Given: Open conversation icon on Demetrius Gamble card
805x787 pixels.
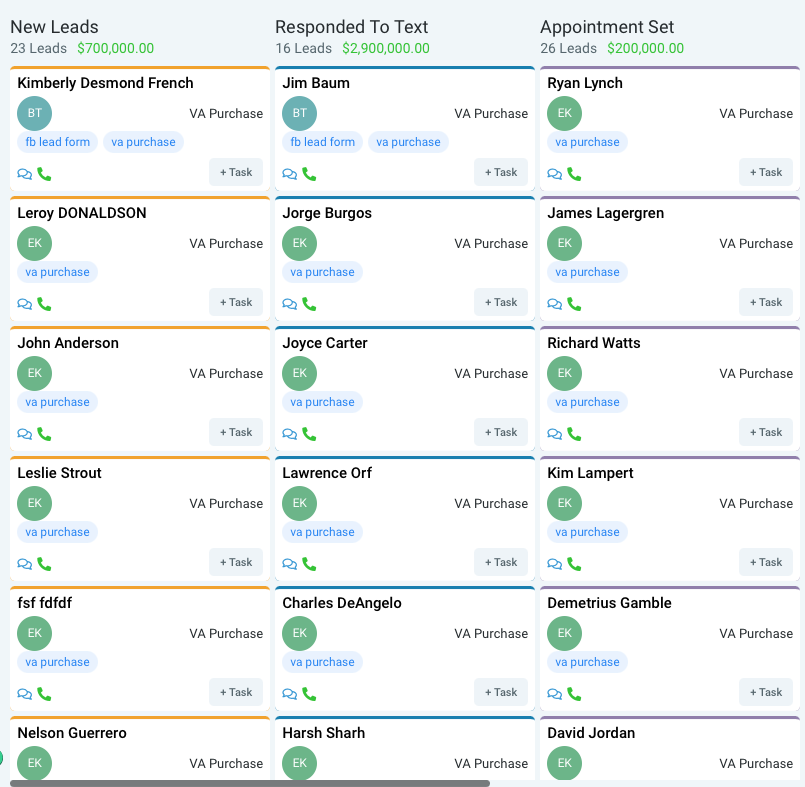Looking at the screenshot, I should point(554,694).
